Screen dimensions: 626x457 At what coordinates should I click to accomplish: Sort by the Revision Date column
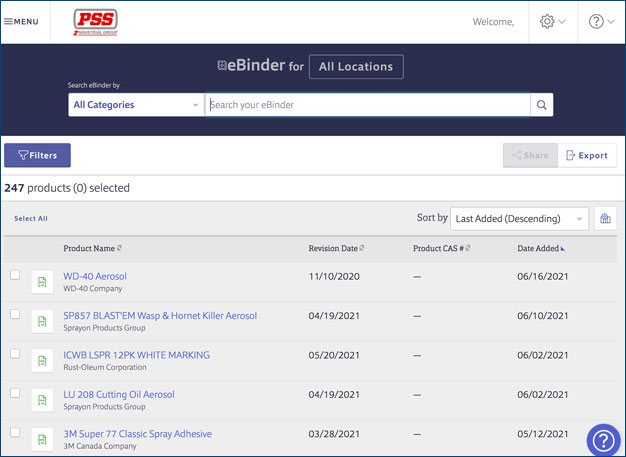(336, 248)
